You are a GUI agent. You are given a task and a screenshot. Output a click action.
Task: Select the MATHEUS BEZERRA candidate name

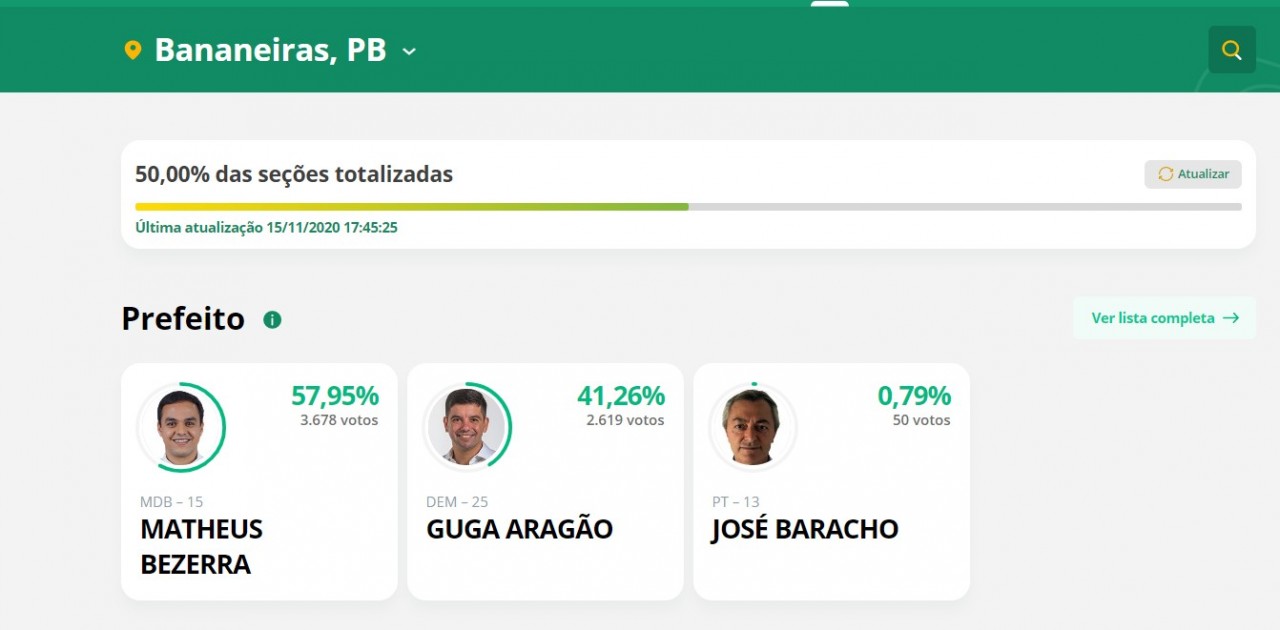[202, 547]
